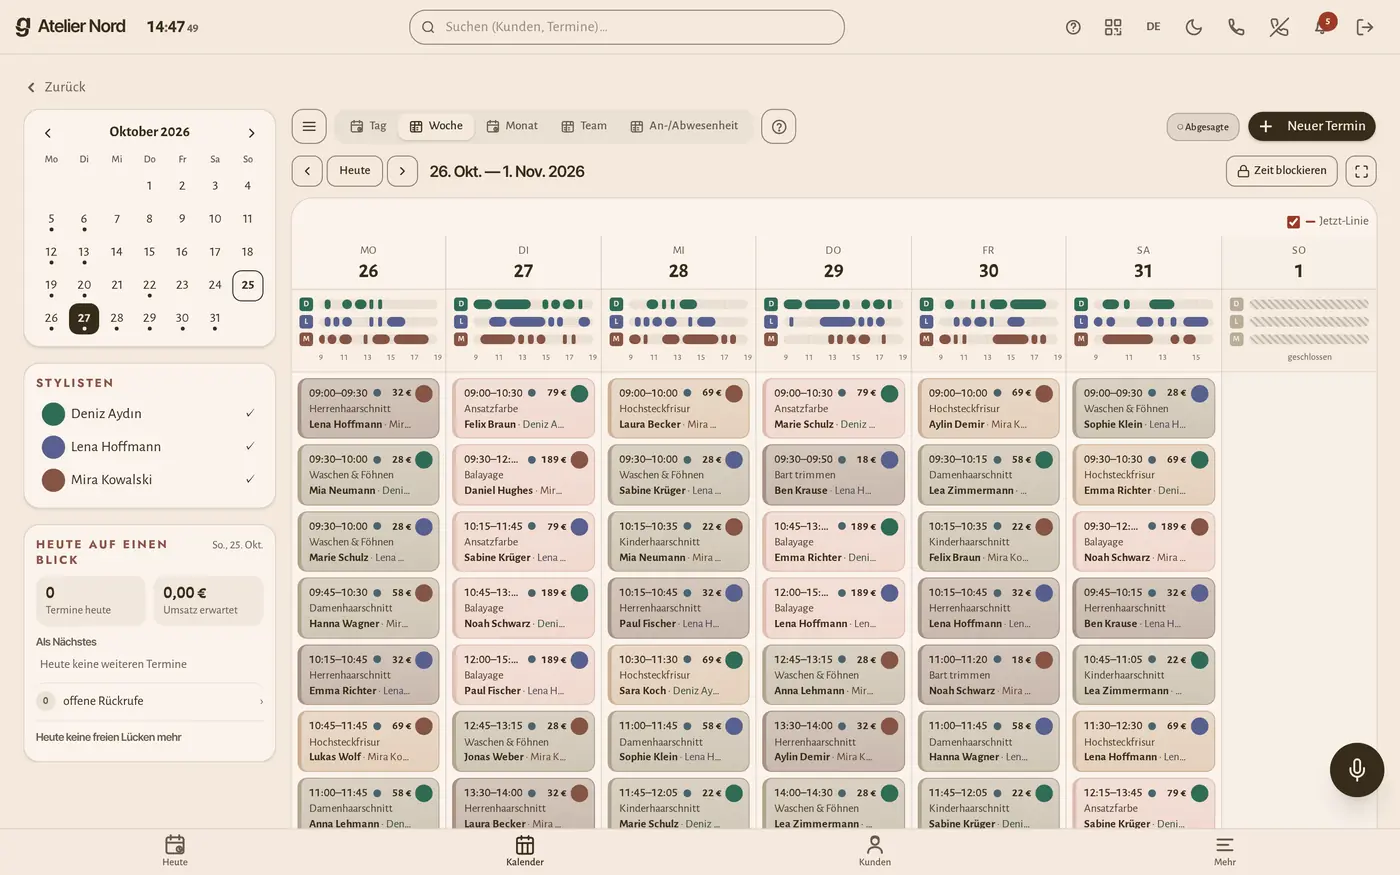This screenshot has height=875, width=1400.
Task: Open the QR code scanner icon
Action: pos(1113,27)
